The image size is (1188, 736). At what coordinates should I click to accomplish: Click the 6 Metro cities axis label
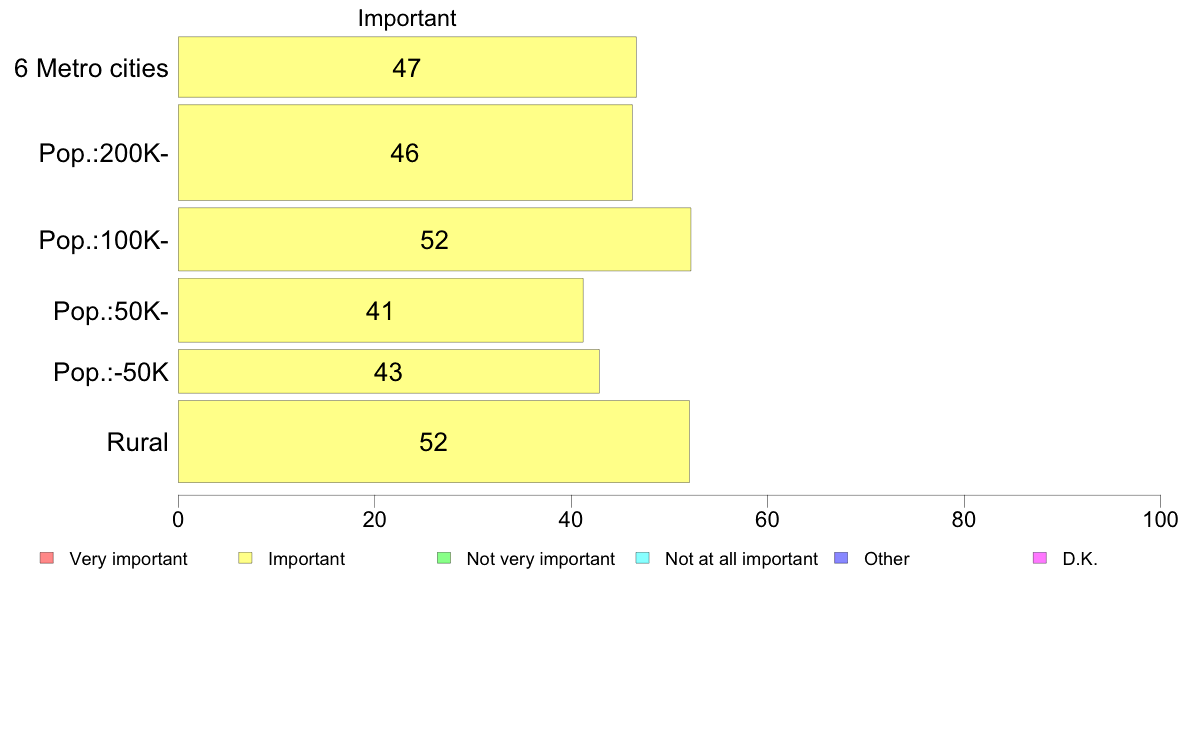pyautogui.click(x=91, y=68)
